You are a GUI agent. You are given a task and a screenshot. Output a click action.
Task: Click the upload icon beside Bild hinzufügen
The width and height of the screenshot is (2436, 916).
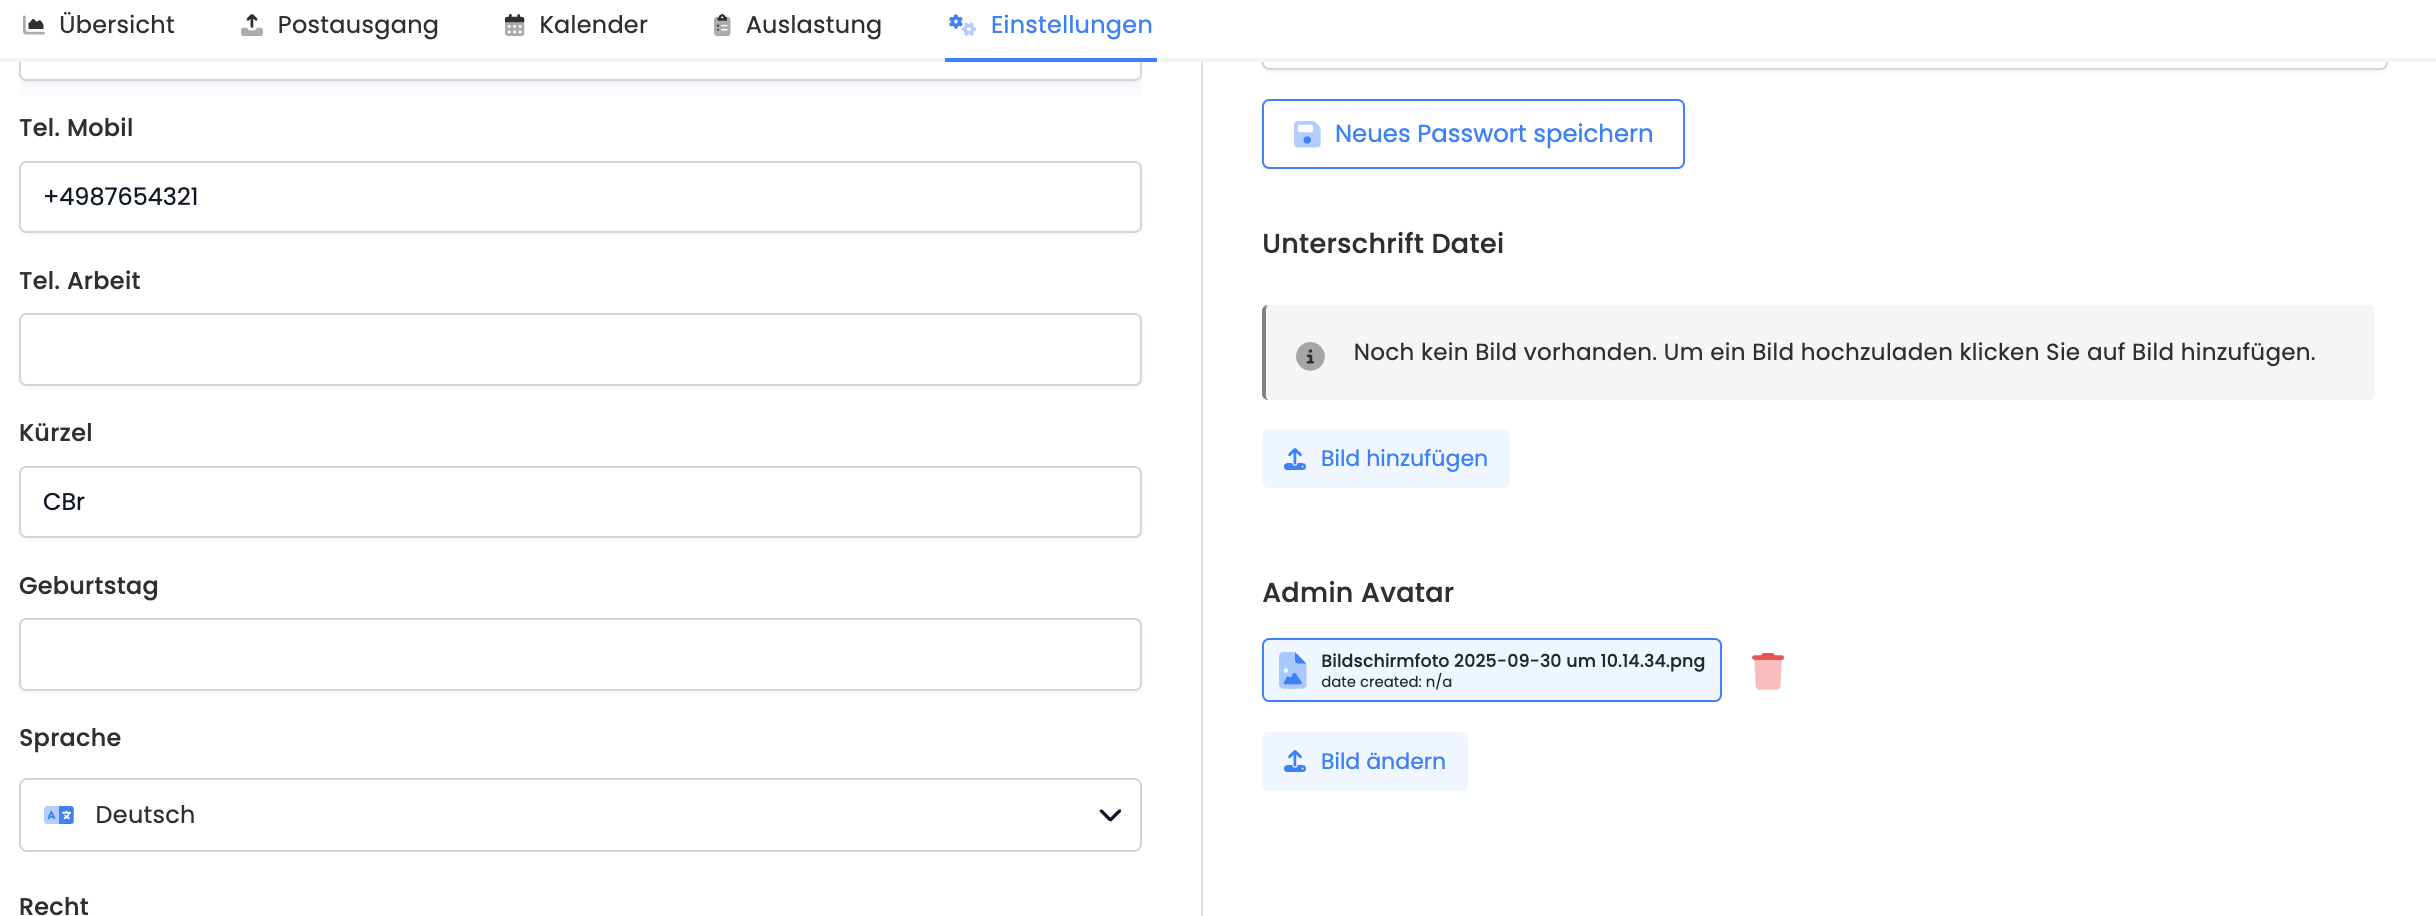point(1295,459)
